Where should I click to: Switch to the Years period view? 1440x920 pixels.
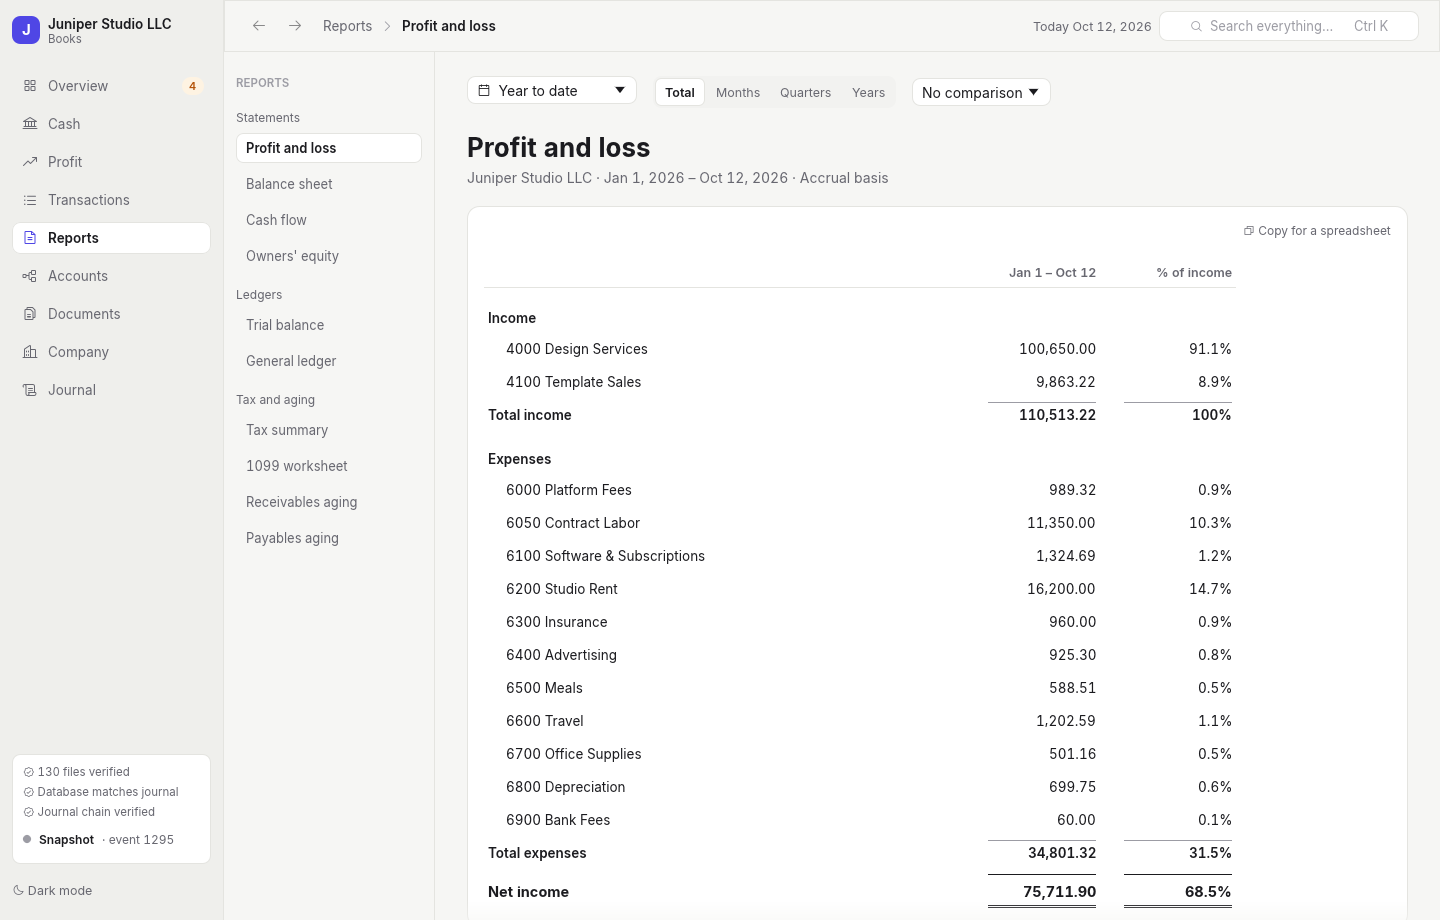coord(868,92)
